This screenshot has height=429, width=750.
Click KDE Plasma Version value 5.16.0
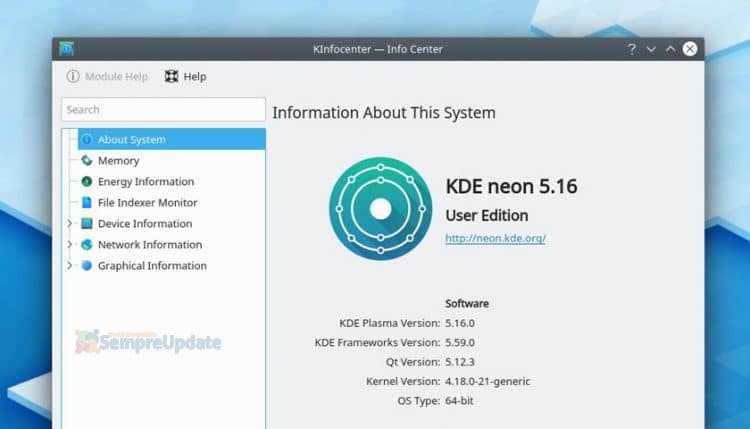pyautogui.click(x=460, y=323)
